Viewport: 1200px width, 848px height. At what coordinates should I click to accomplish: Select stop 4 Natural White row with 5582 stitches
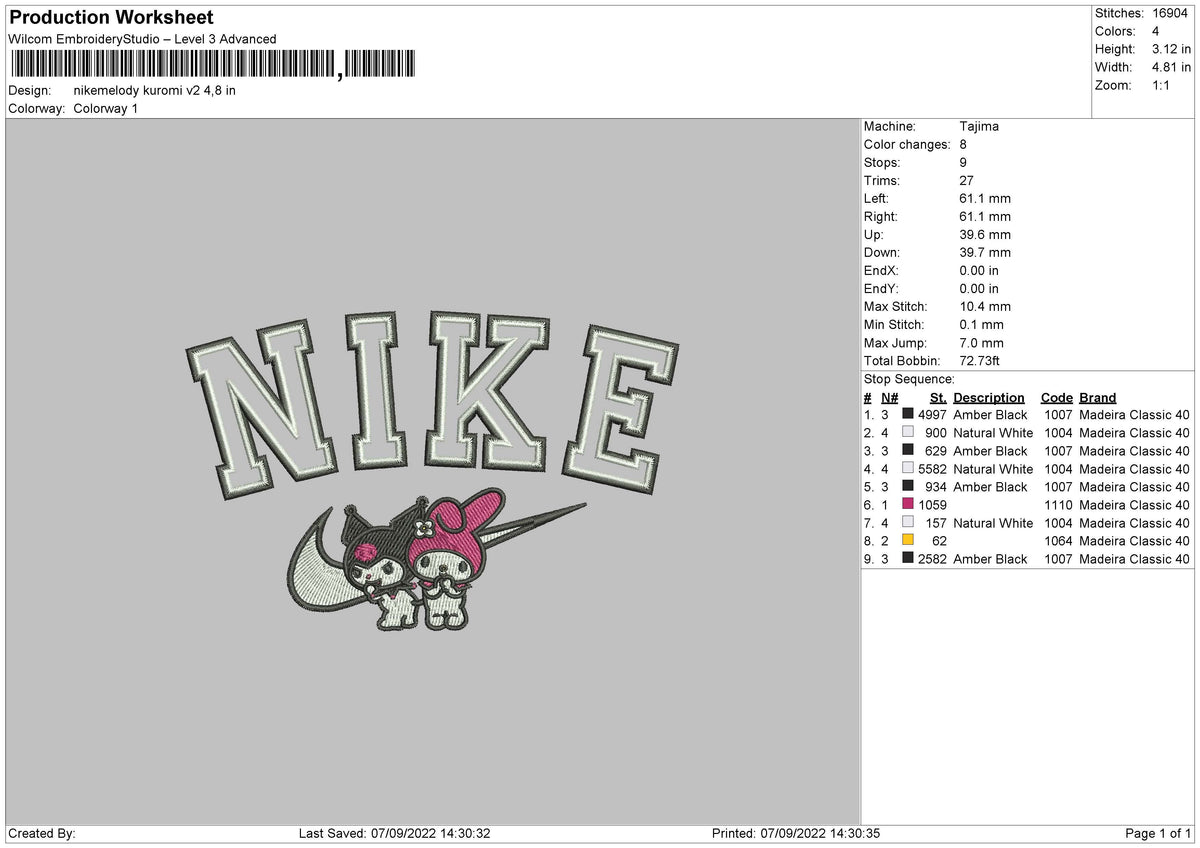point(1026,469)
